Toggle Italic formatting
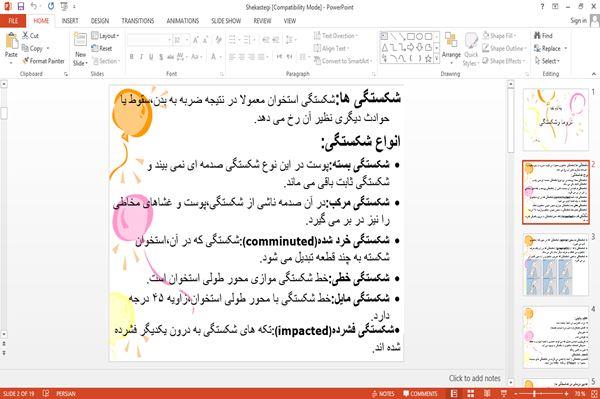This screenshot has width=600, height=399. click(141, 57)
